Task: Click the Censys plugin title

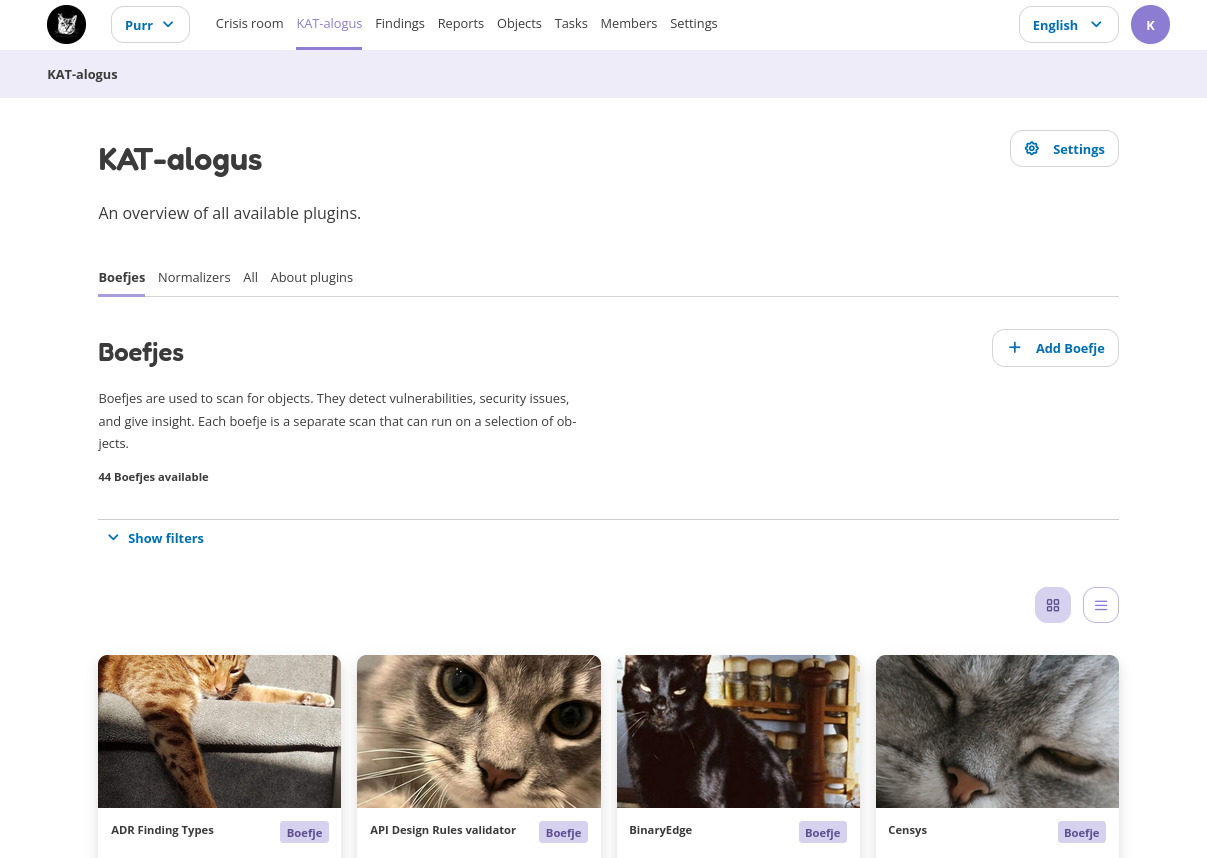Action: click(x=907, y=830)
